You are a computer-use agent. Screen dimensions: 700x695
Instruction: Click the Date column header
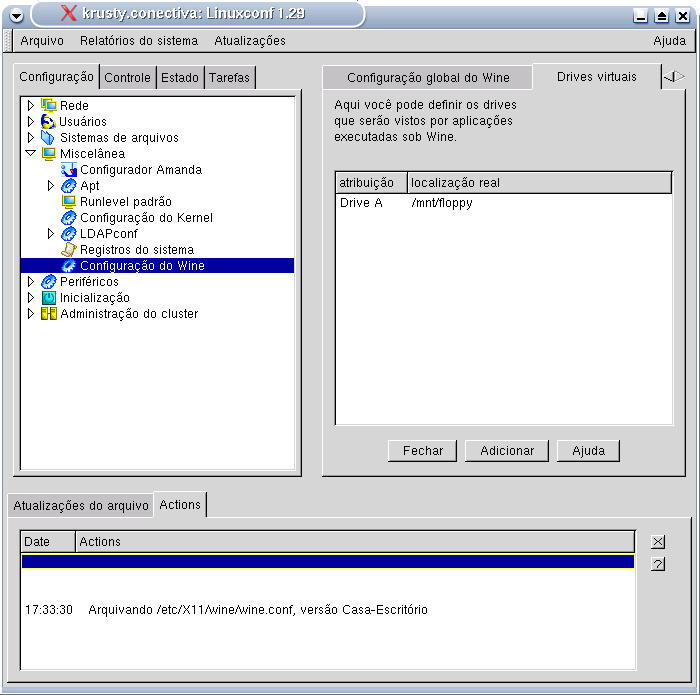(48, 541)
